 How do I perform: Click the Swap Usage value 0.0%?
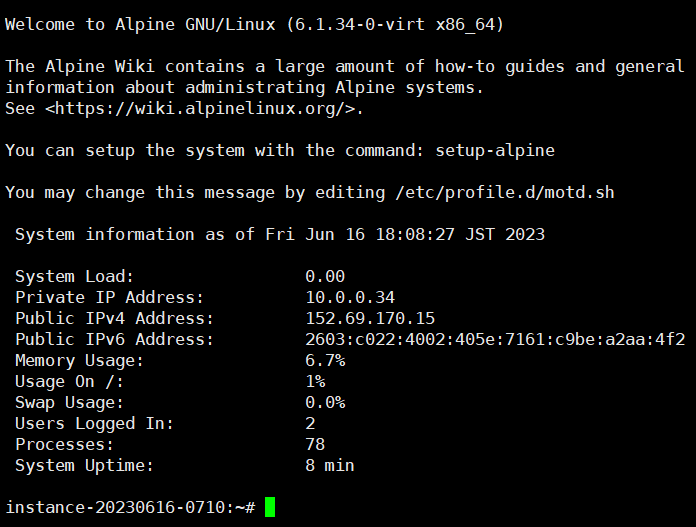click(325, 402)
